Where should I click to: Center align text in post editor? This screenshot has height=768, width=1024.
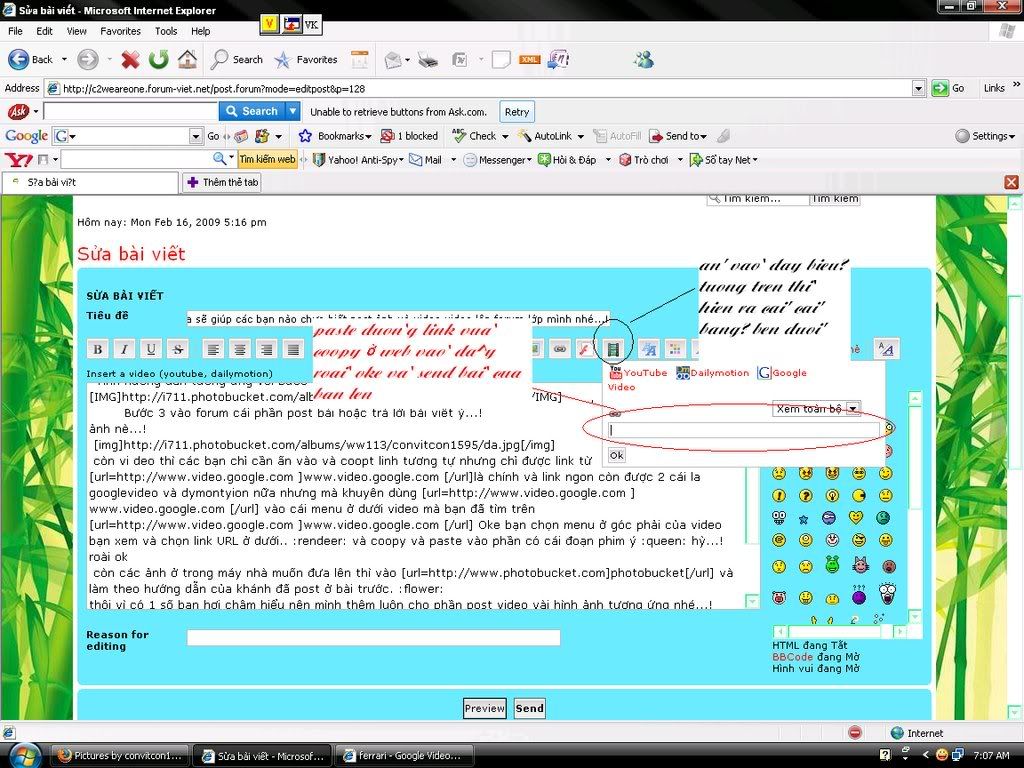pyautogui.click(x=240, y=349)
